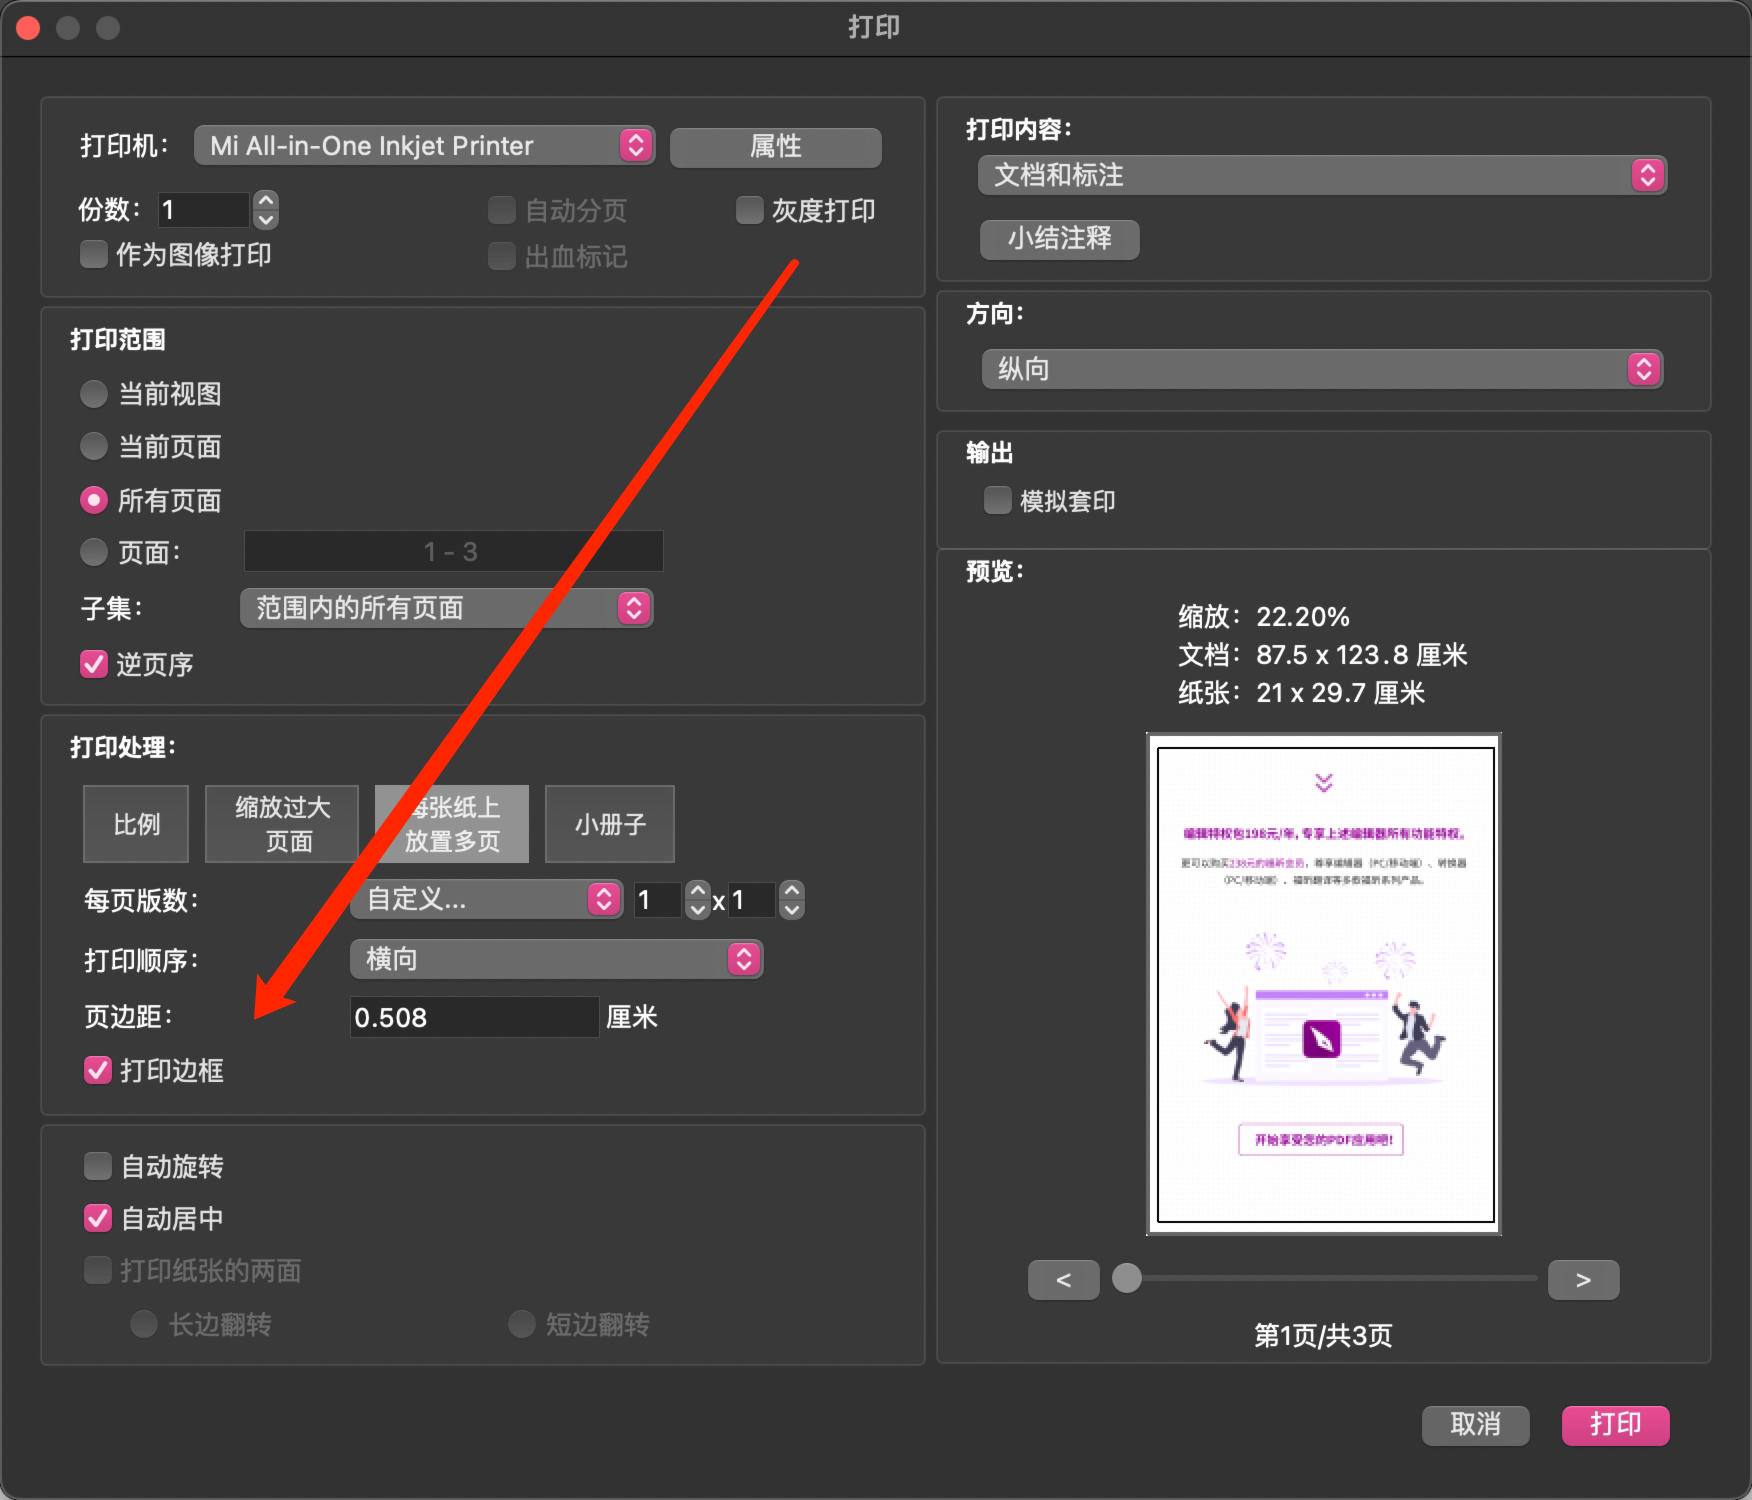1752x1500 pixels.
Task: Click the columns stepper beside 每页版数
Action: [x=698, y=900]
